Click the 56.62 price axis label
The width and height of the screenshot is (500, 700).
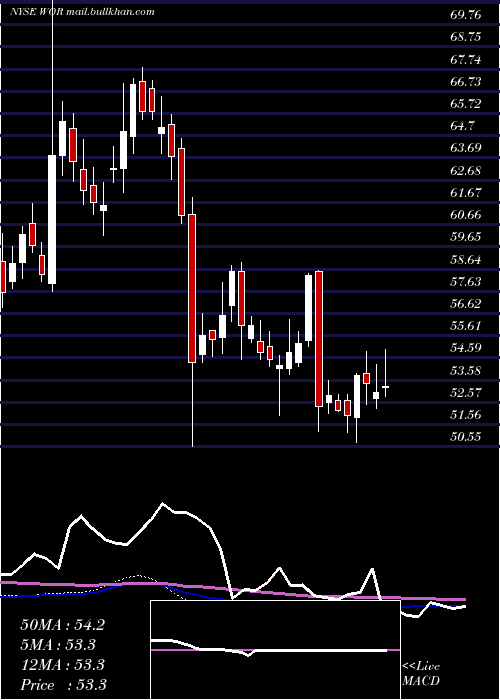[466, 304]
